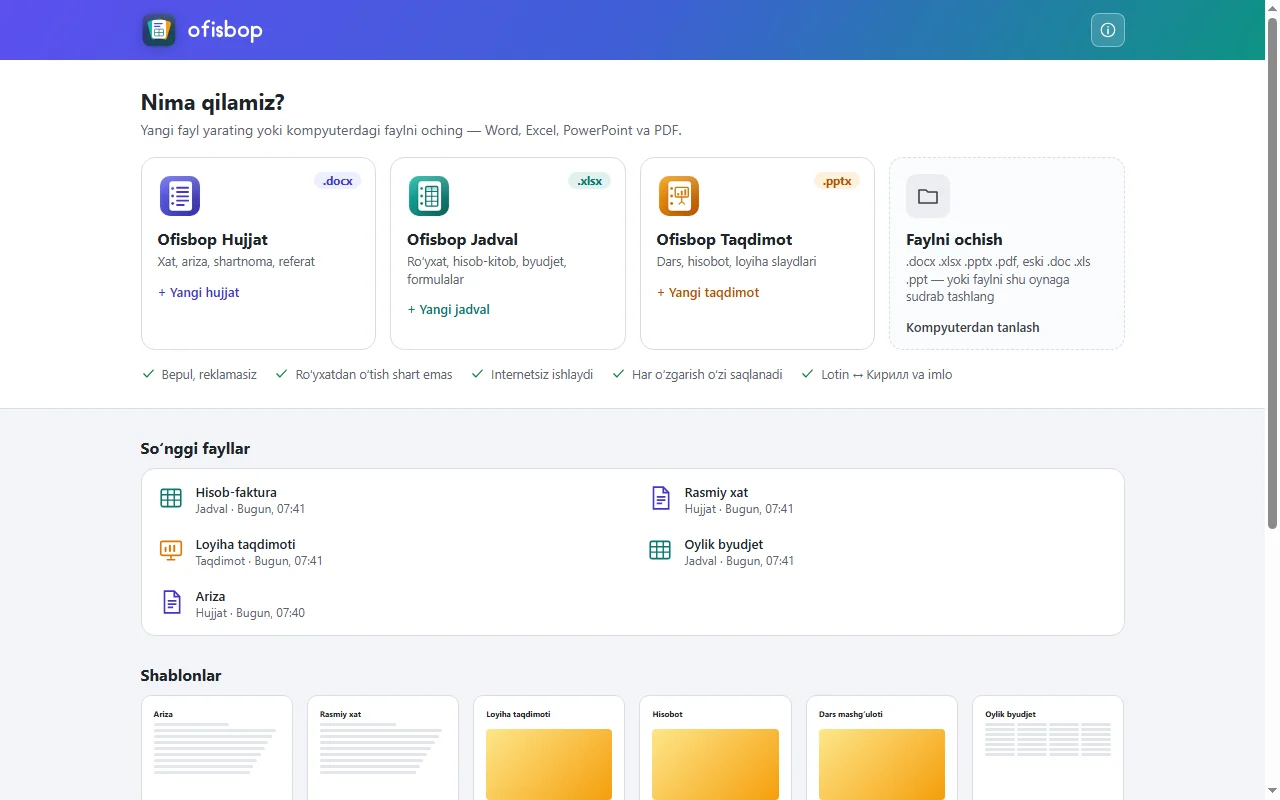Viewport: 1280px width, 800px height.
Task: Click the .pptx badge
Action: point(837,181)
